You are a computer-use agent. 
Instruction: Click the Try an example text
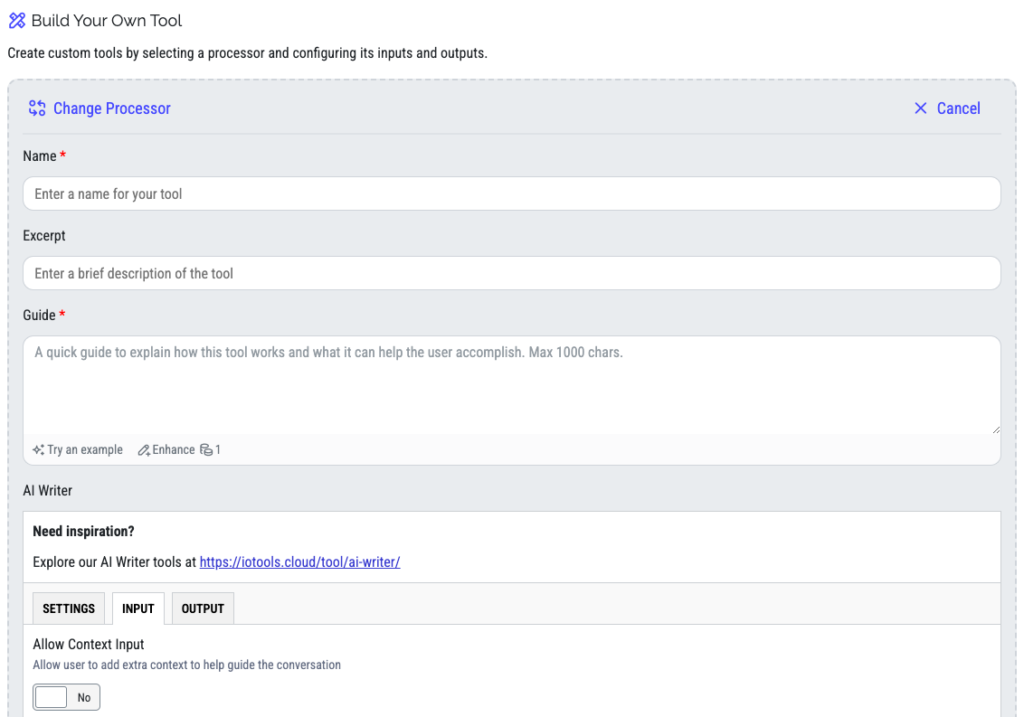[85, 450]
